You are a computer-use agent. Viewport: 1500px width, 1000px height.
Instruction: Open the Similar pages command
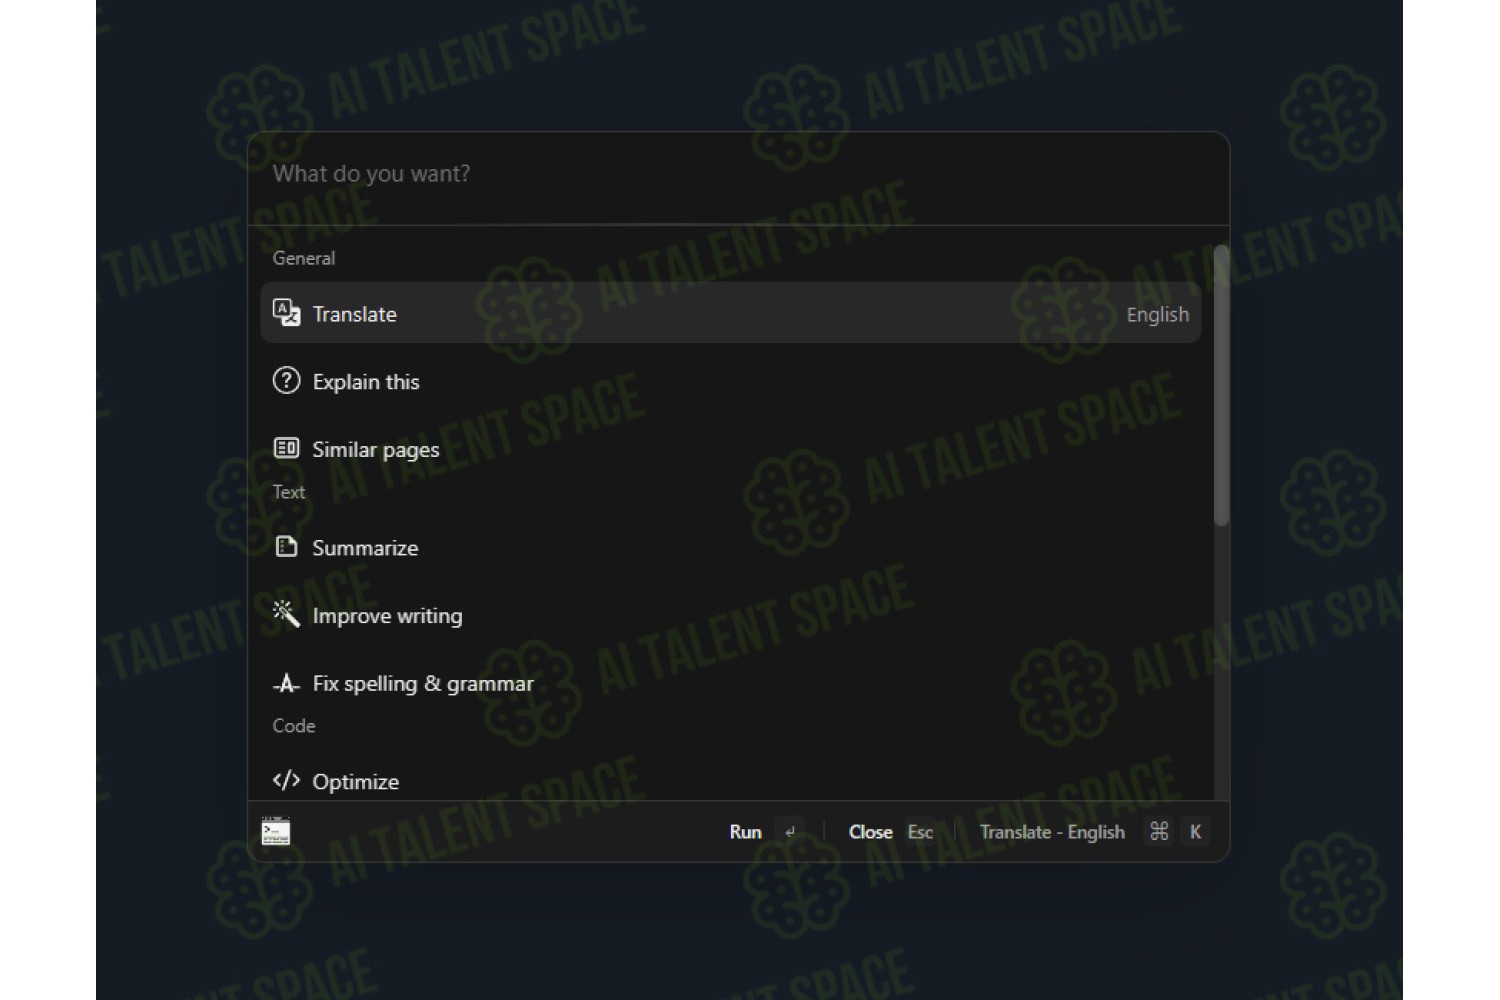(x=731, y=449)
